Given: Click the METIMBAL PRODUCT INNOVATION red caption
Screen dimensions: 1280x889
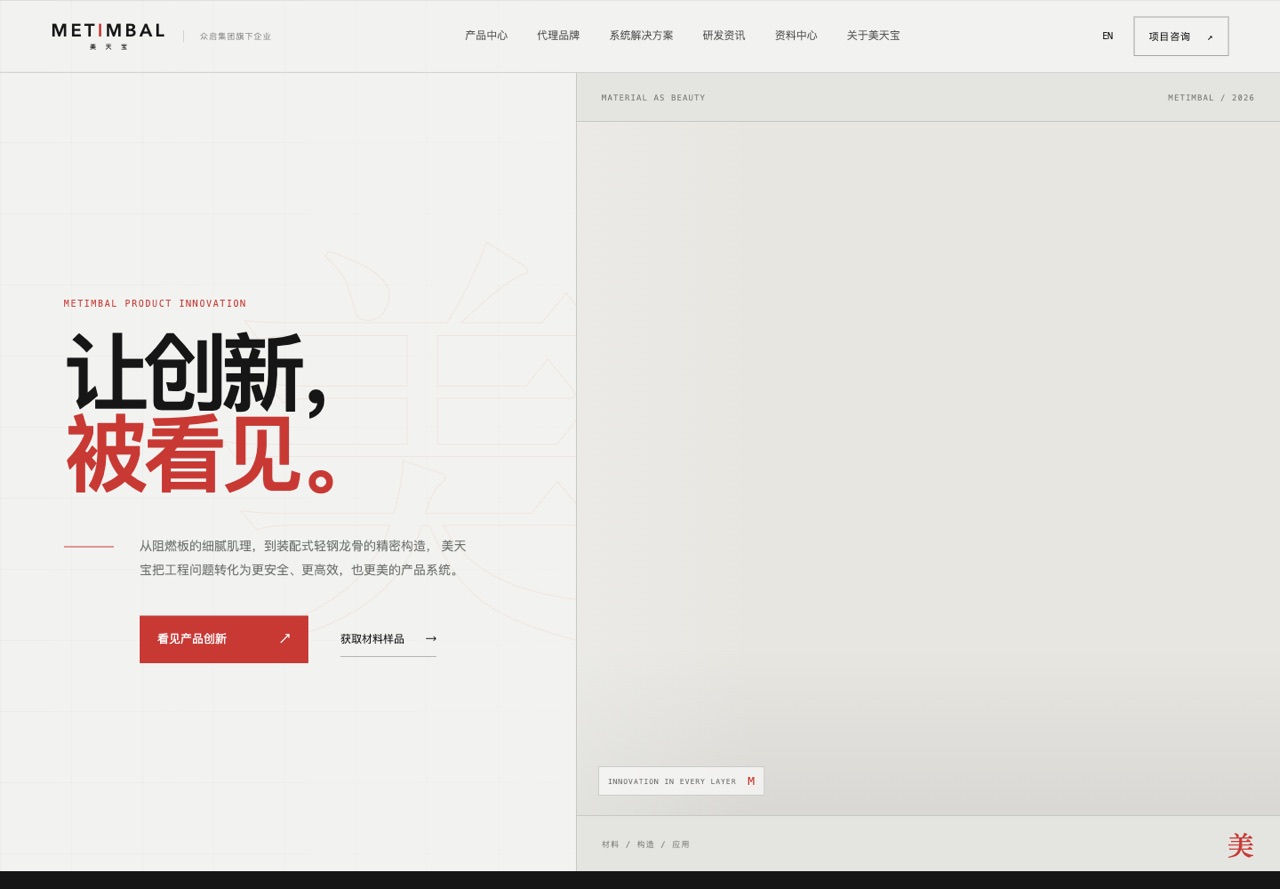Looking at the screenshot, I should [155, 304].
